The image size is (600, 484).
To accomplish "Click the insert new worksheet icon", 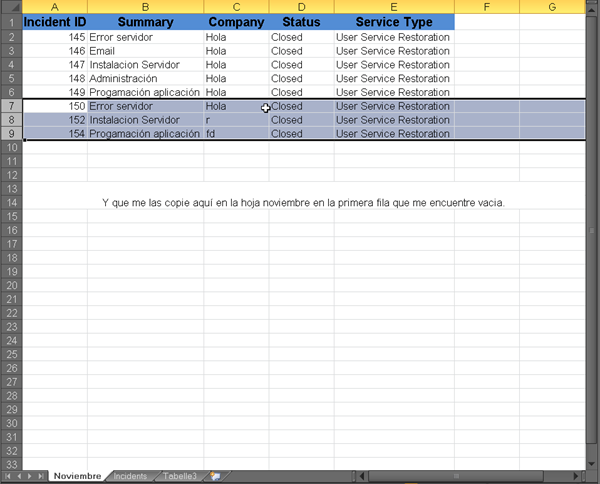I will point(215,476).
